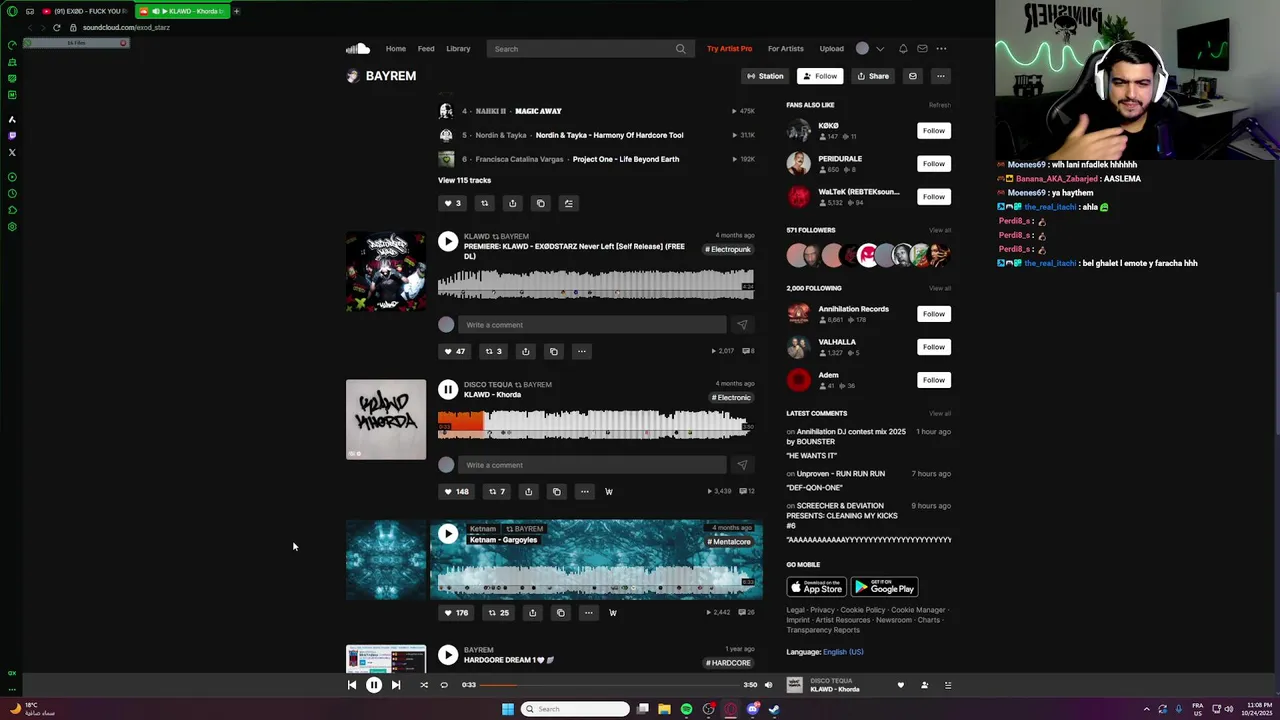Skip to next track in player bar
Viewport: 1280px width, 720px height.
pos(396,685)
